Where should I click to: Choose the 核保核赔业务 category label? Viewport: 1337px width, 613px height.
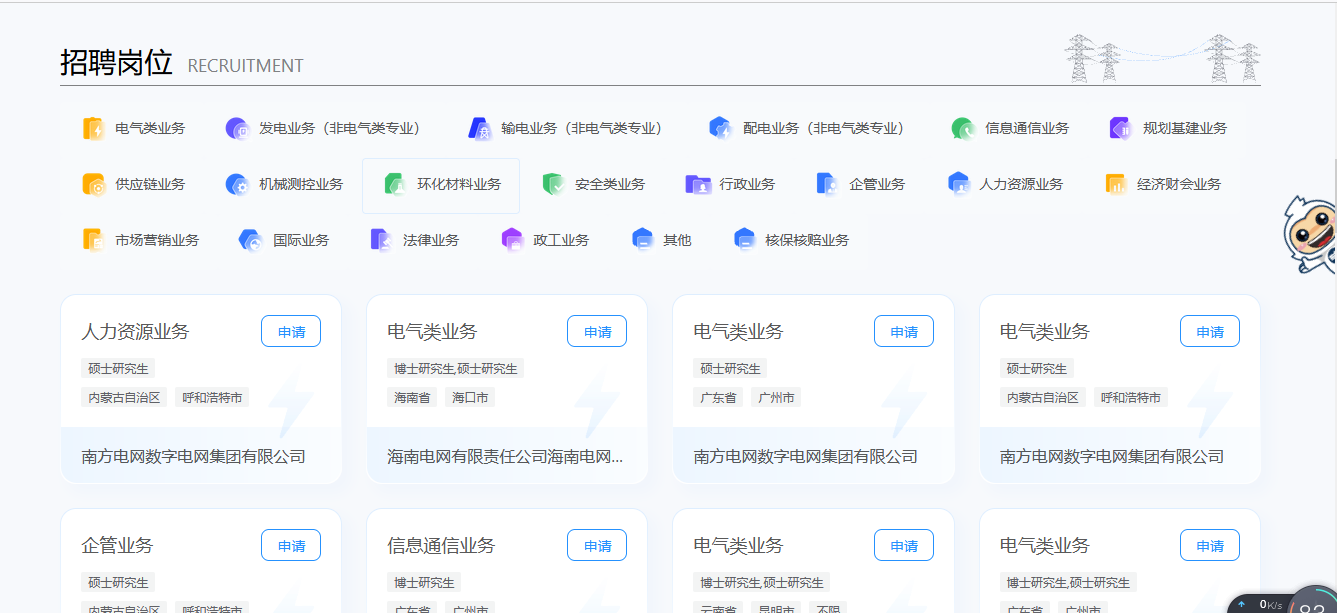click(807, 240)
